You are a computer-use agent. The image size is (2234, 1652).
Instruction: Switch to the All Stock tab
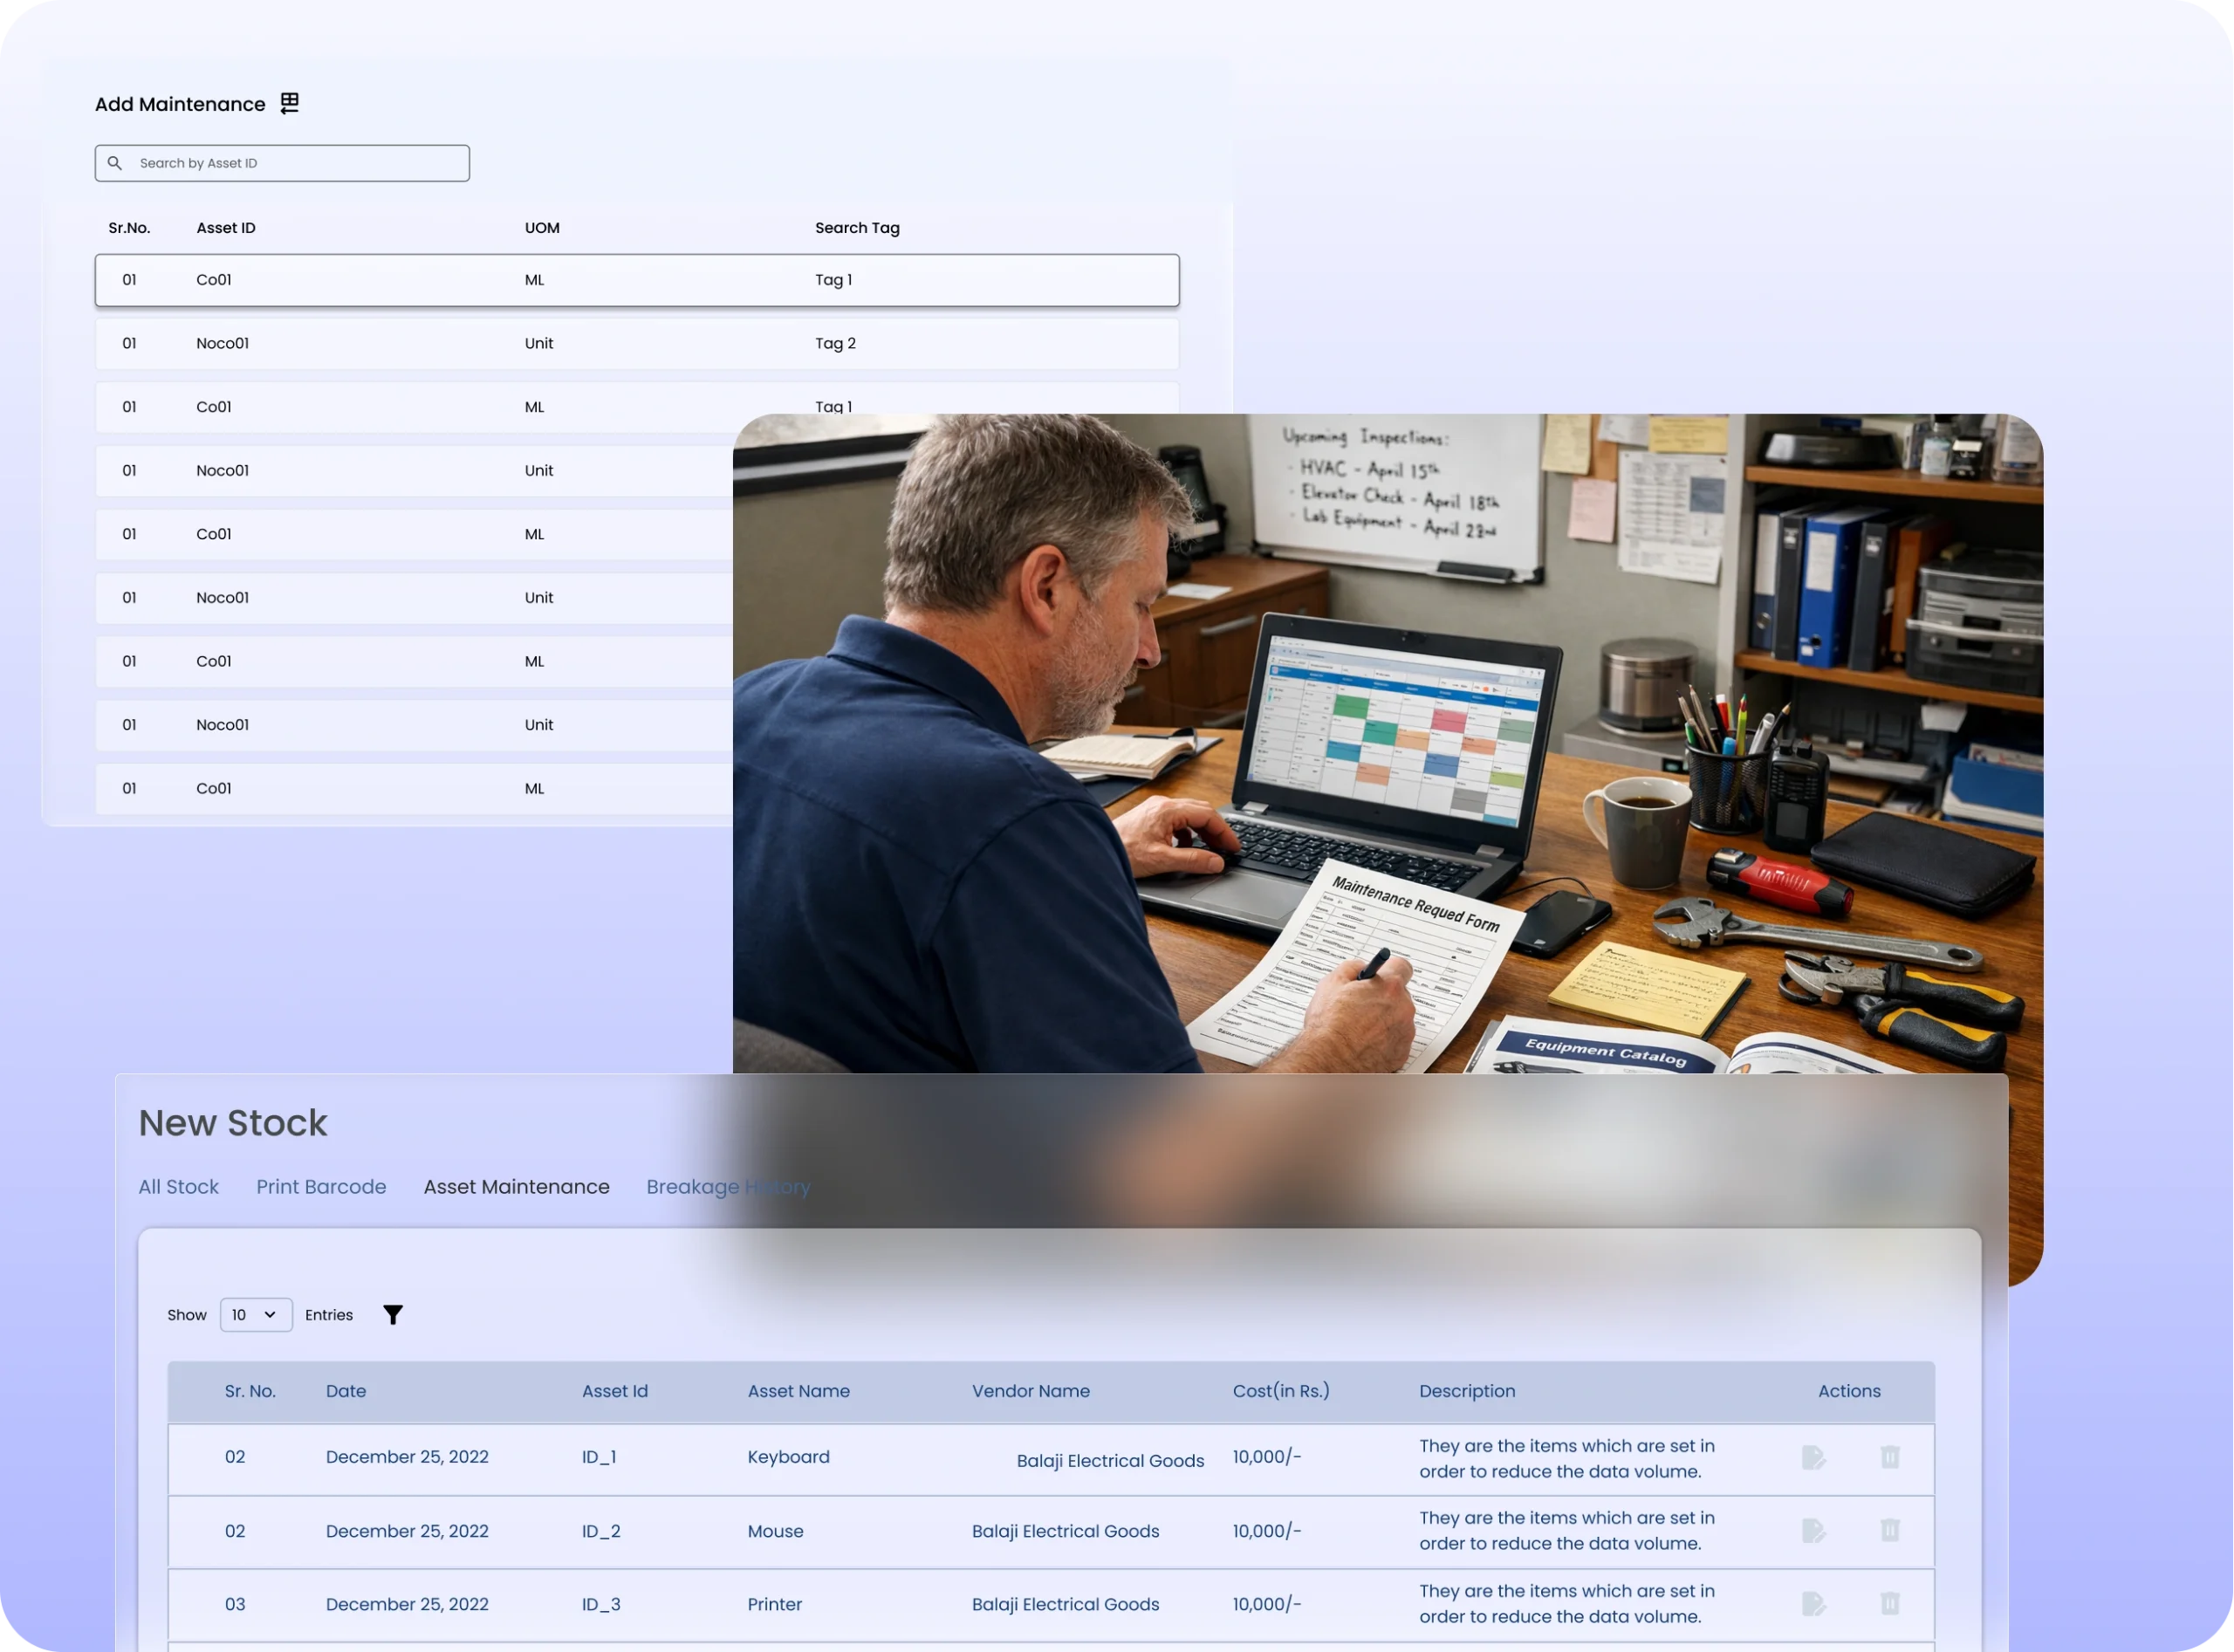pos(178,1187)
